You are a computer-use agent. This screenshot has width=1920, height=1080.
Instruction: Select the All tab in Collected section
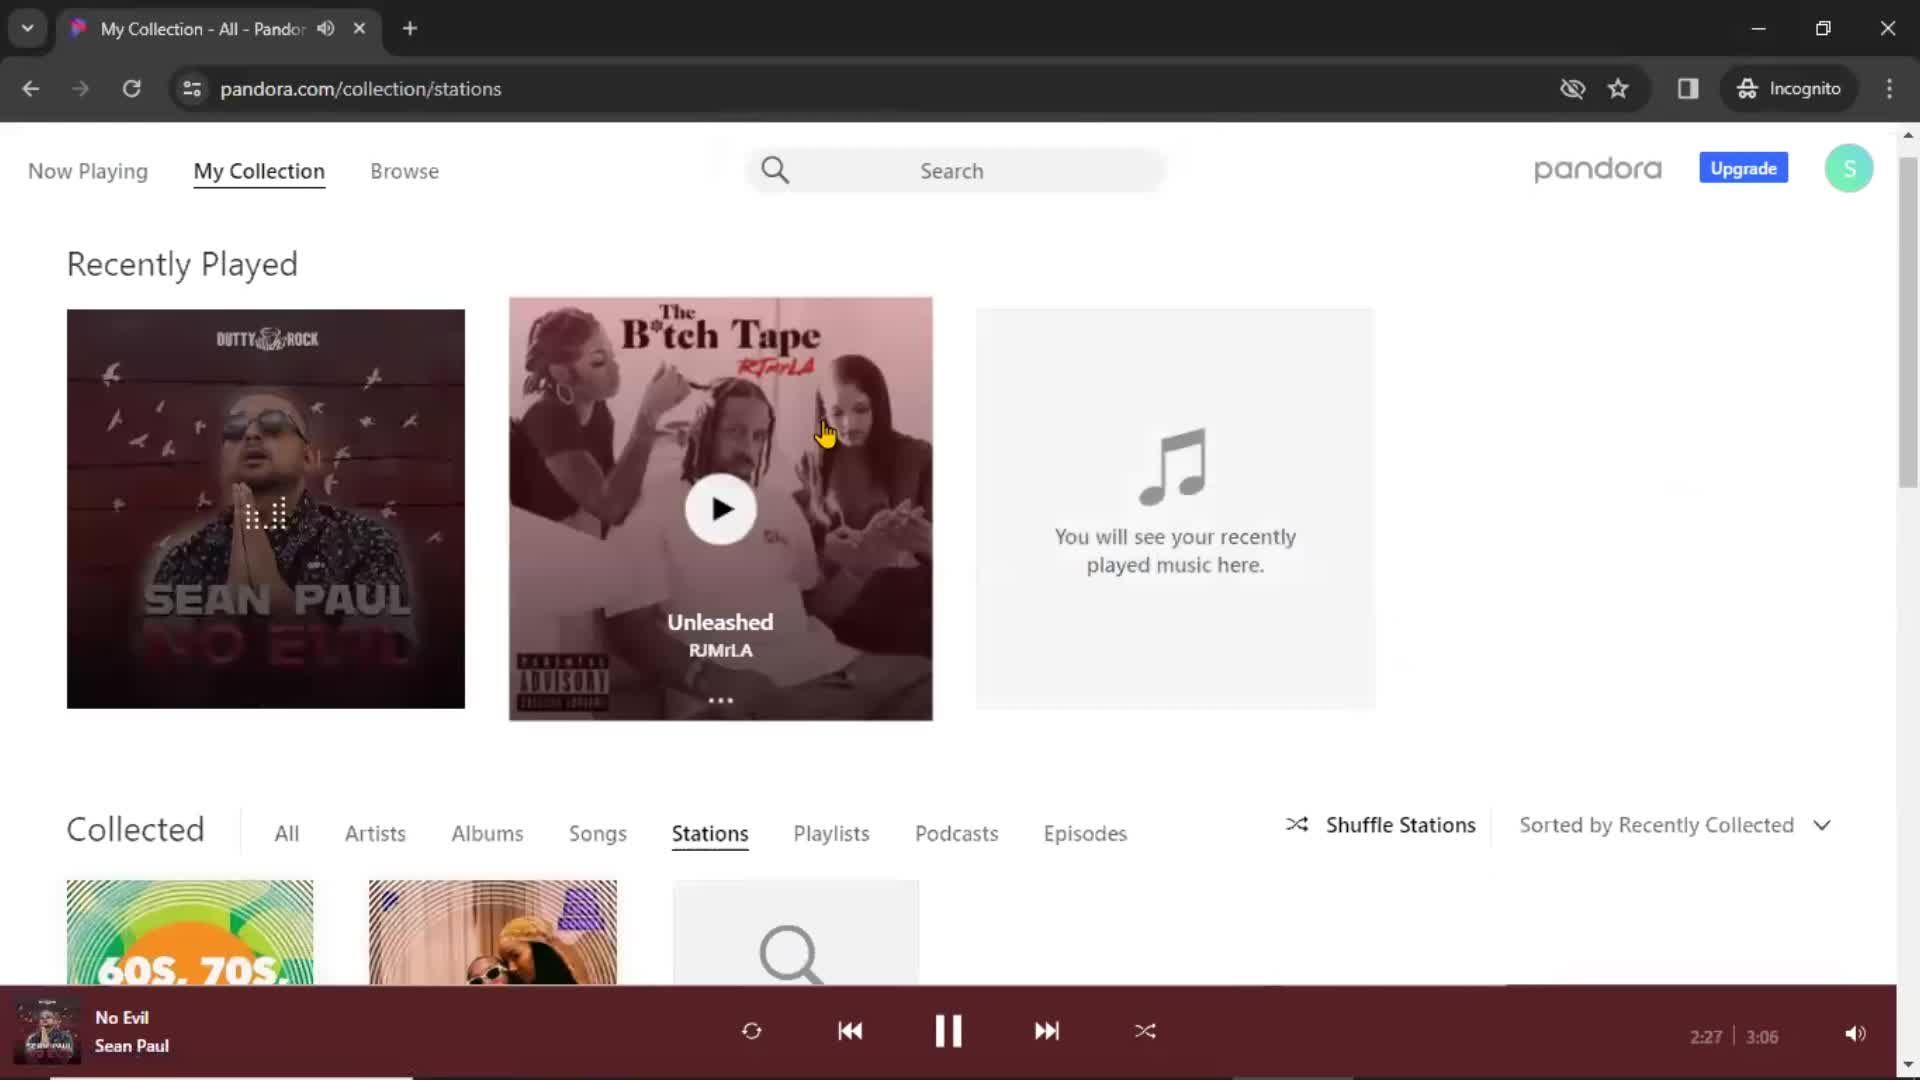click(x=286, y=833)
